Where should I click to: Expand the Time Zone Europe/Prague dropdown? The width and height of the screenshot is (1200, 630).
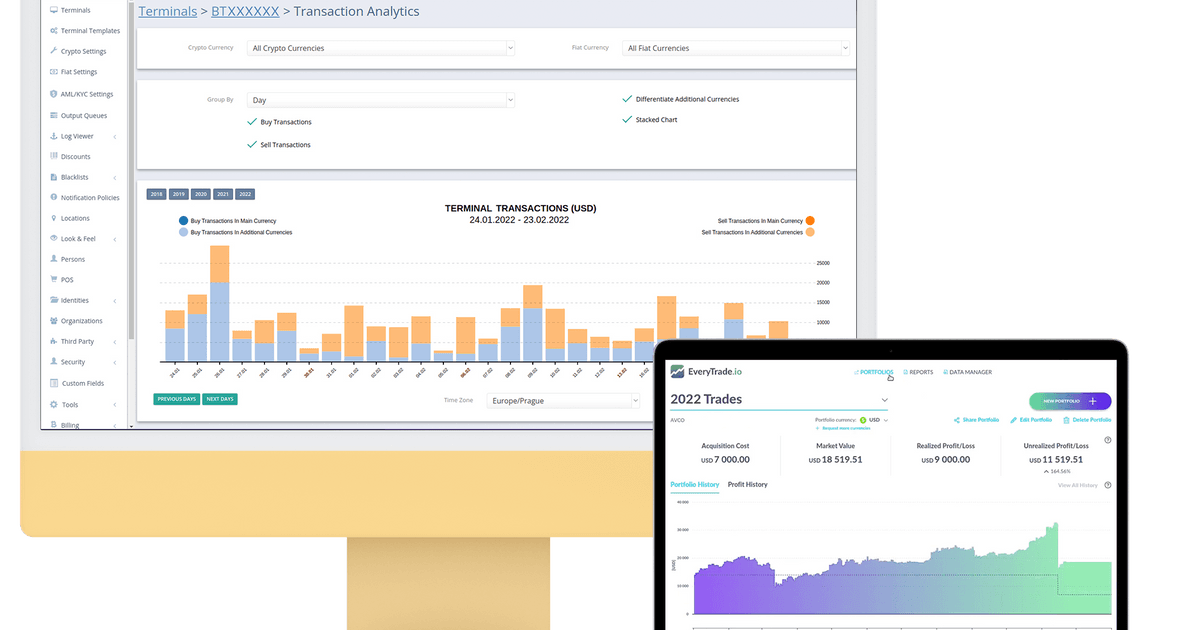click(x=563, y=400)
